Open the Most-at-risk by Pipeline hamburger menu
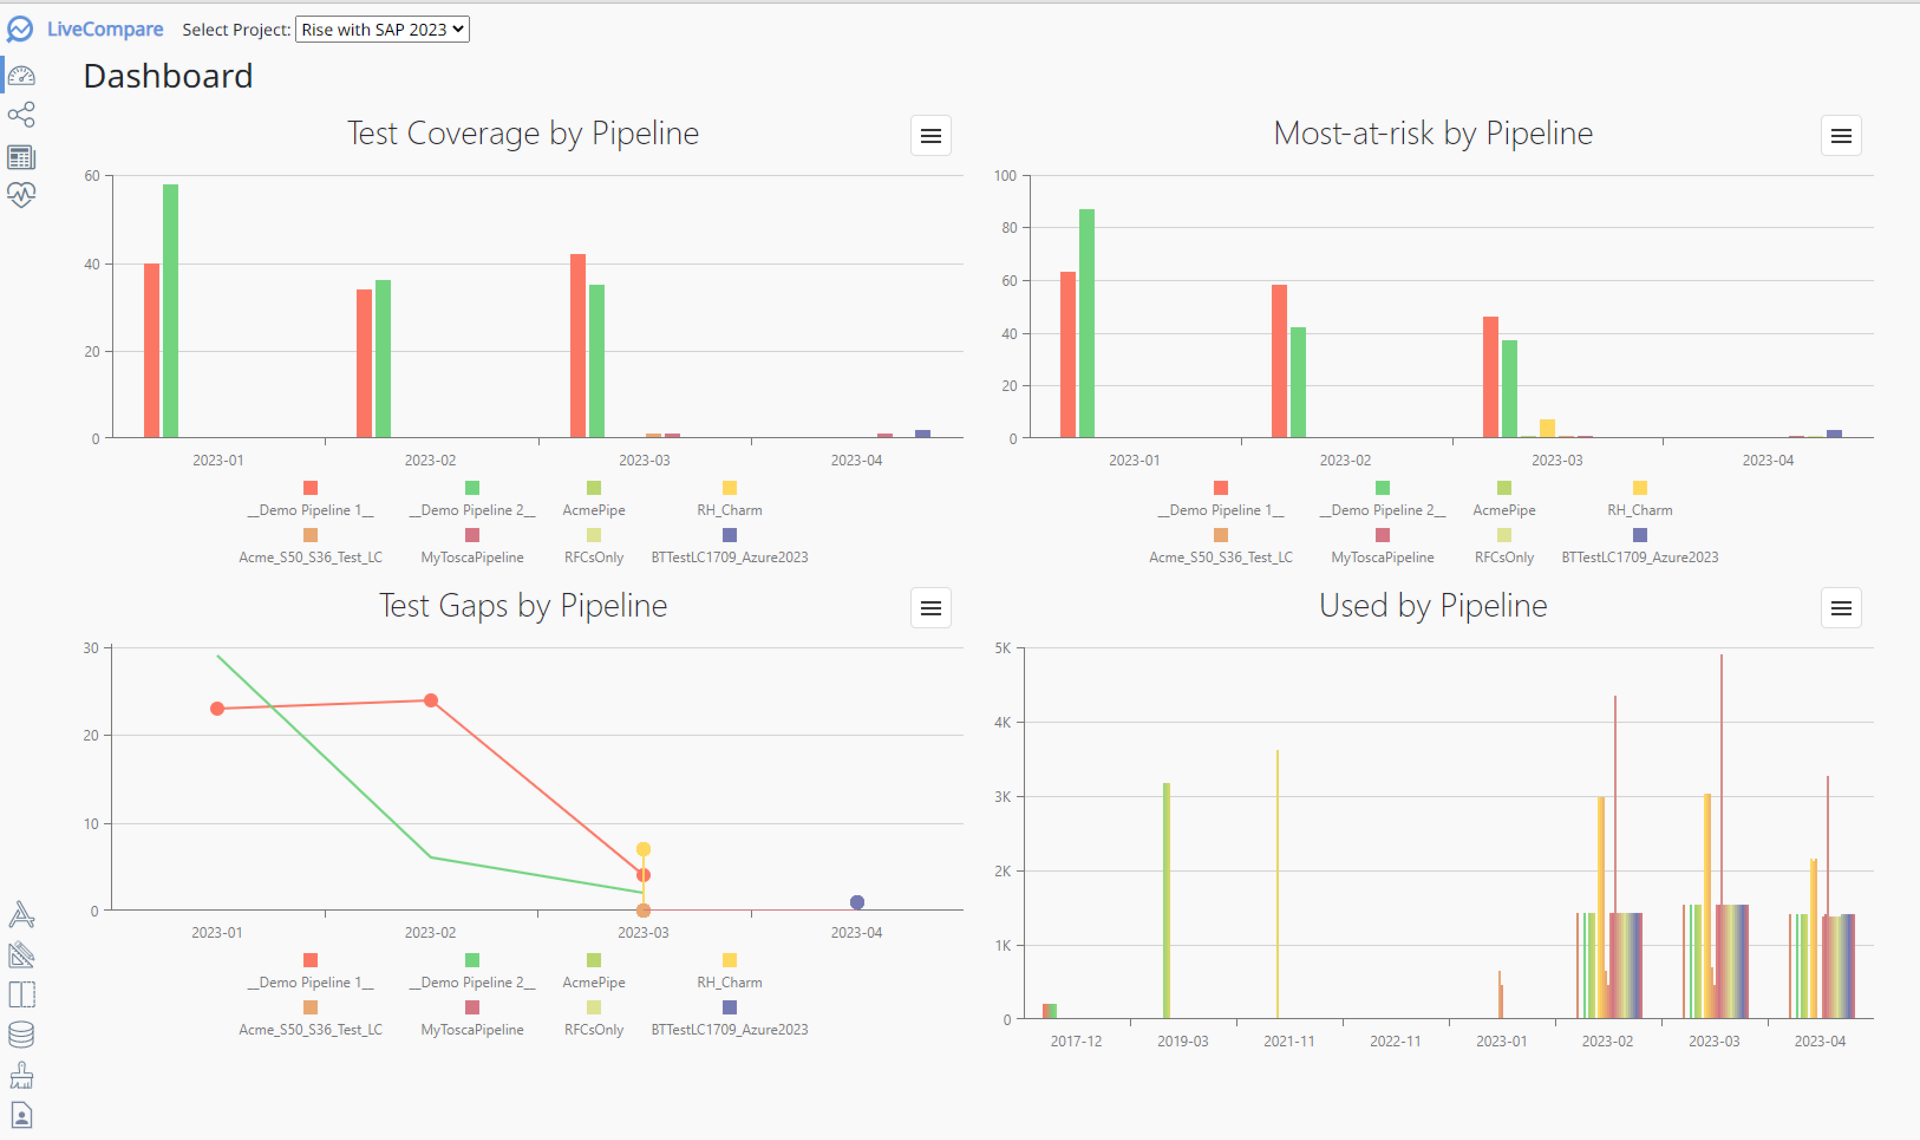The height and width of the screenshot is (1140, 1920). [1841, 135]
